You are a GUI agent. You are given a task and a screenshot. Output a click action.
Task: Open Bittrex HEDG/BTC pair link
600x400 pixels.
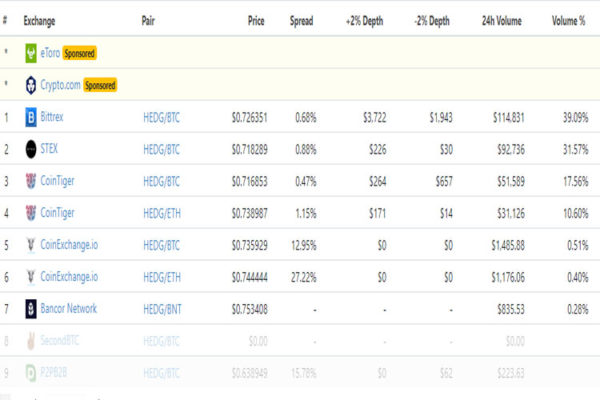[161, 118]
